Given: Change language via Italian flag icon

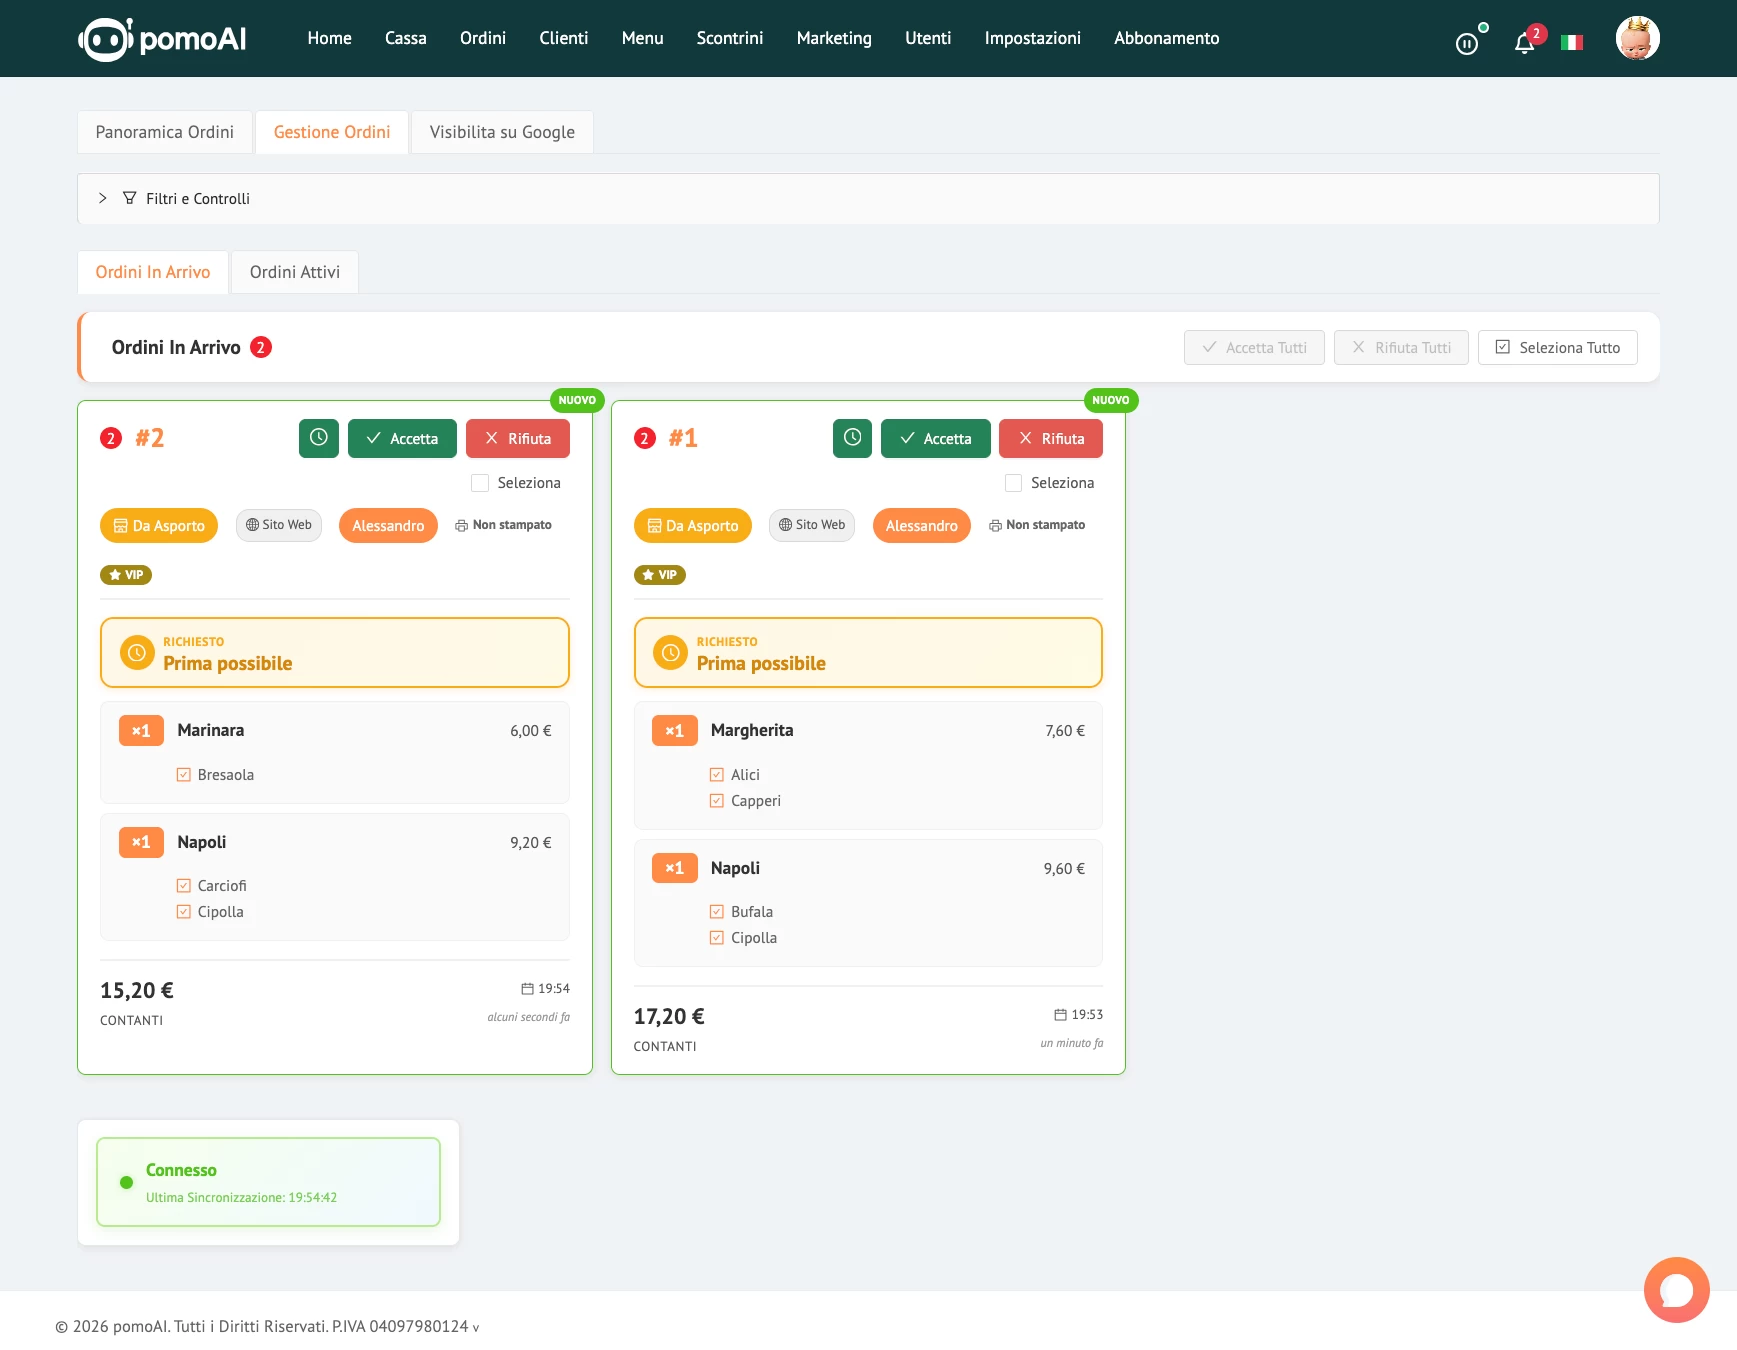Looking at the screenshot, I should point(1572,43).
